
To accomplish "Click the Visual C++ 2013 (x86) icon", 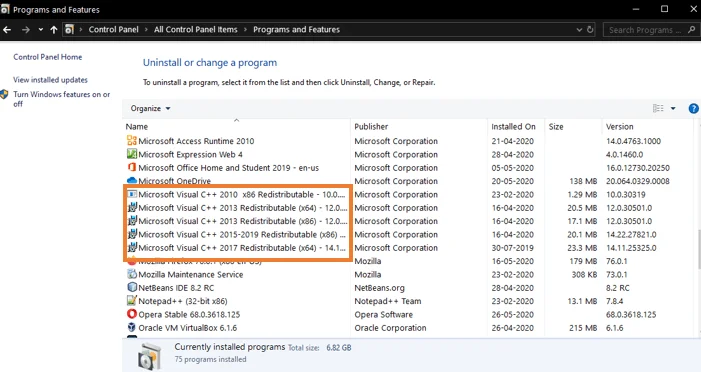I will pyautogui.click(x=132, y=220).
